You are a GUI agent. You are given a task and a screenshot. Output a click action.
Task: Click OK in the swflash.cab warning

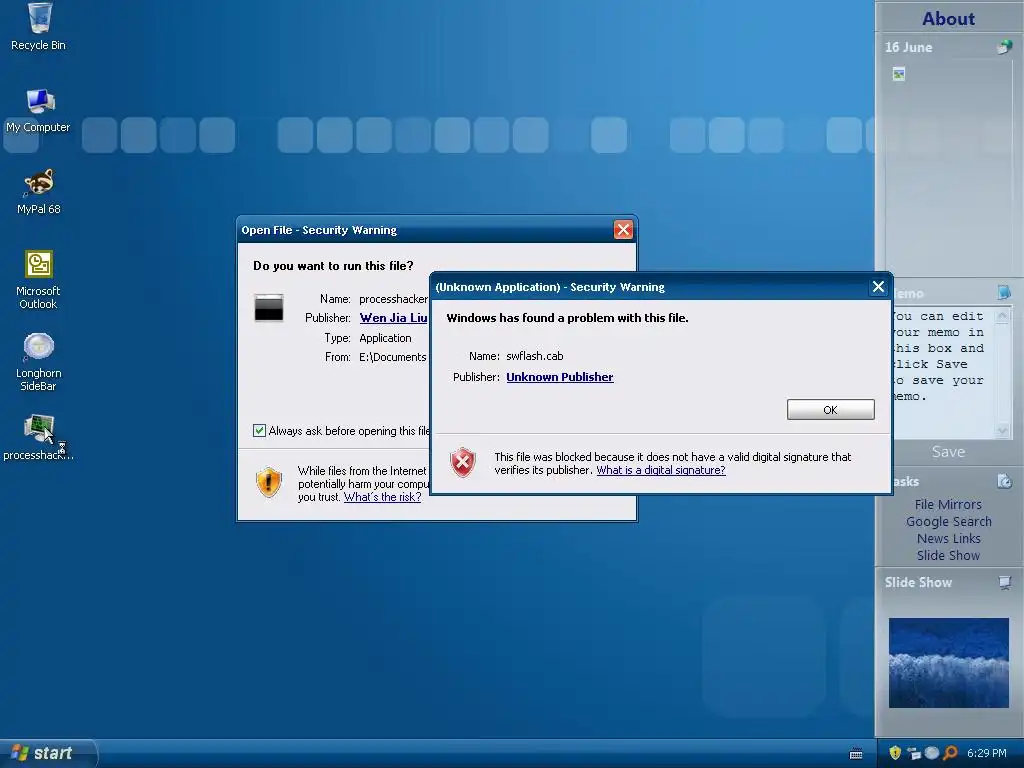(830, 409)
